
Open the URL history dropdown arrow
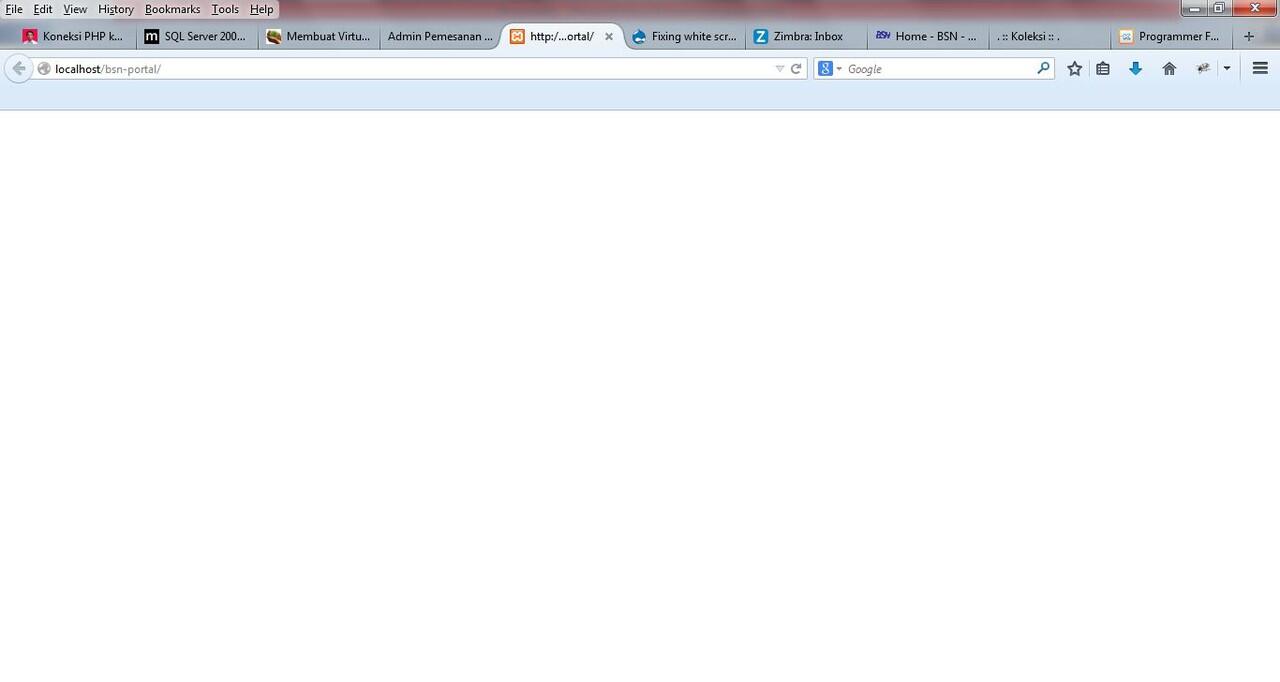pyautogui.click(x=780, y=69)
